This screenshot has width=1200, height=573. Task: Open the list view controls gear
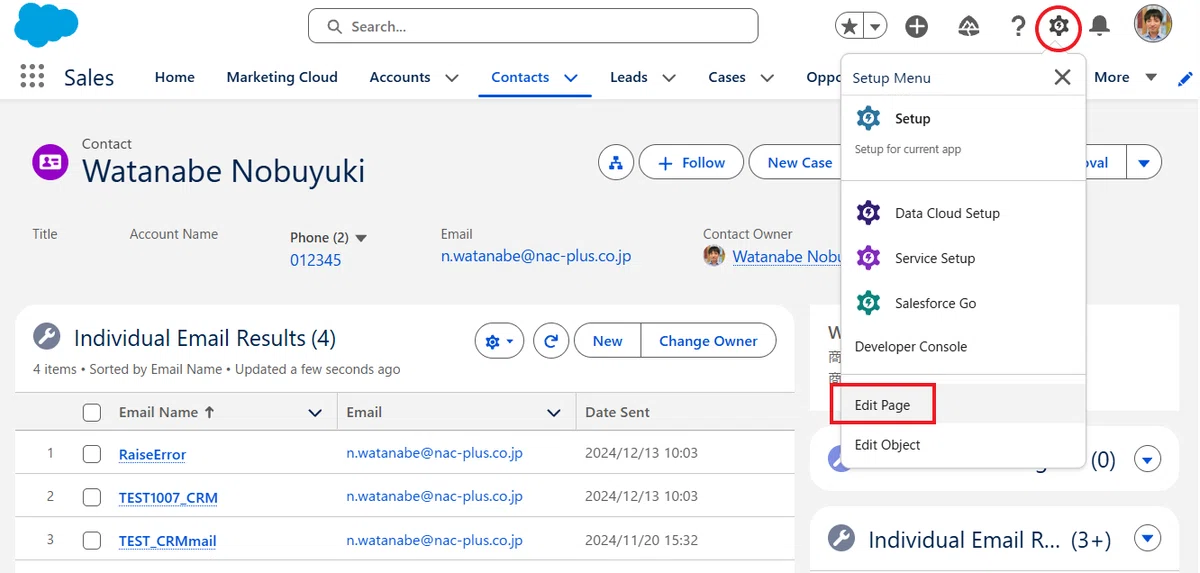click(x=499, y=341)
